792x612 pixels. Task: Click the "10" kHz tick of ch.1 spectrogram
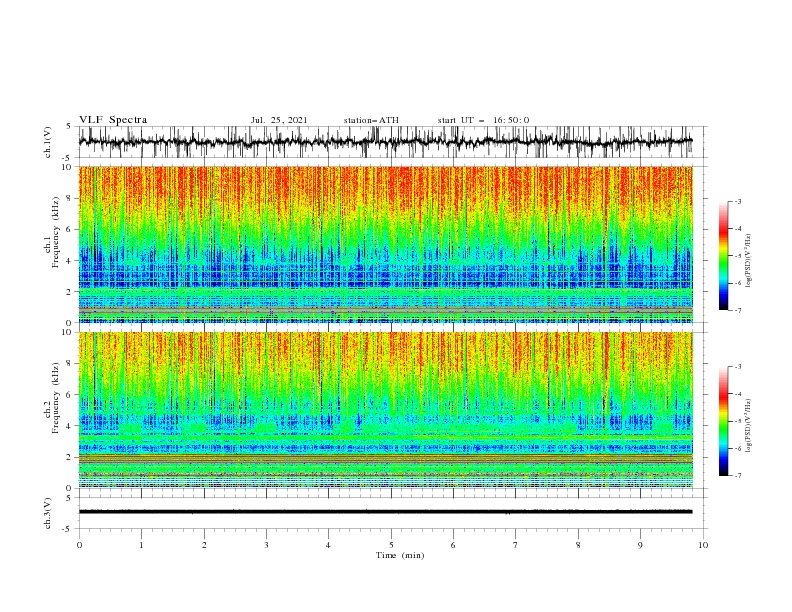pos(67,167)
